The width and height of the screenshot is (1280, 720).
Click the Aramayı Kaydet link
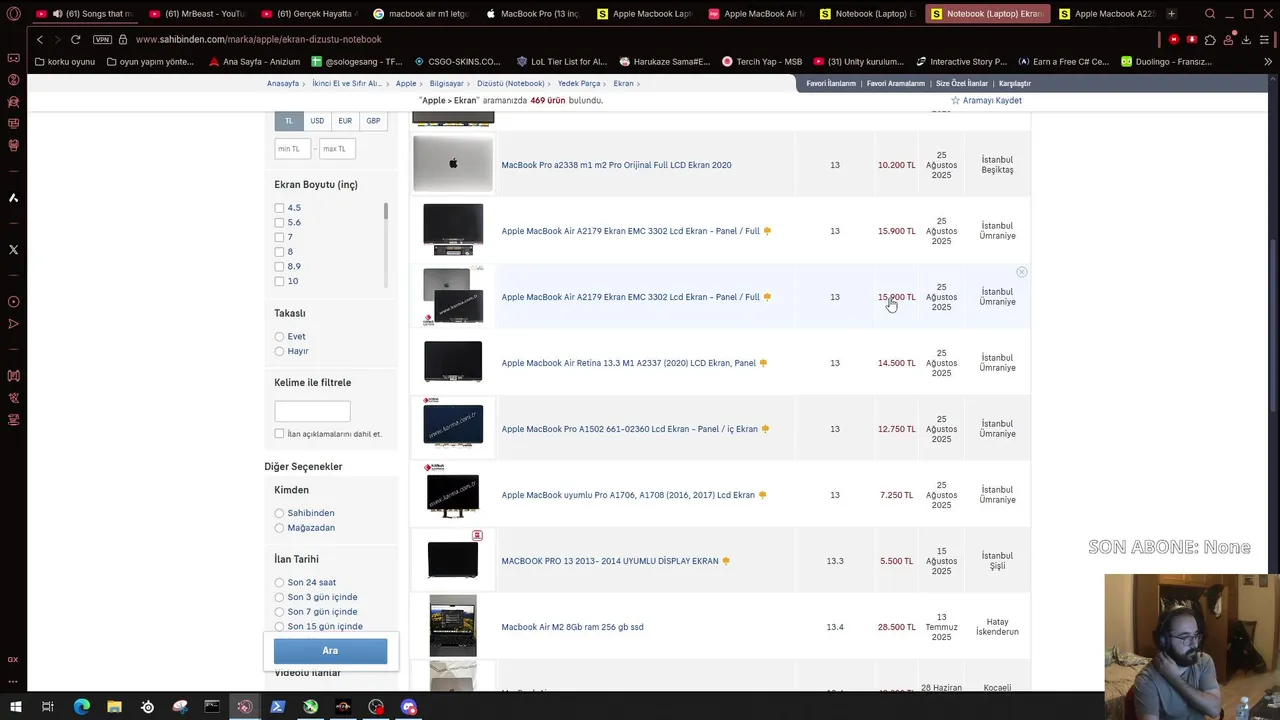992,100
